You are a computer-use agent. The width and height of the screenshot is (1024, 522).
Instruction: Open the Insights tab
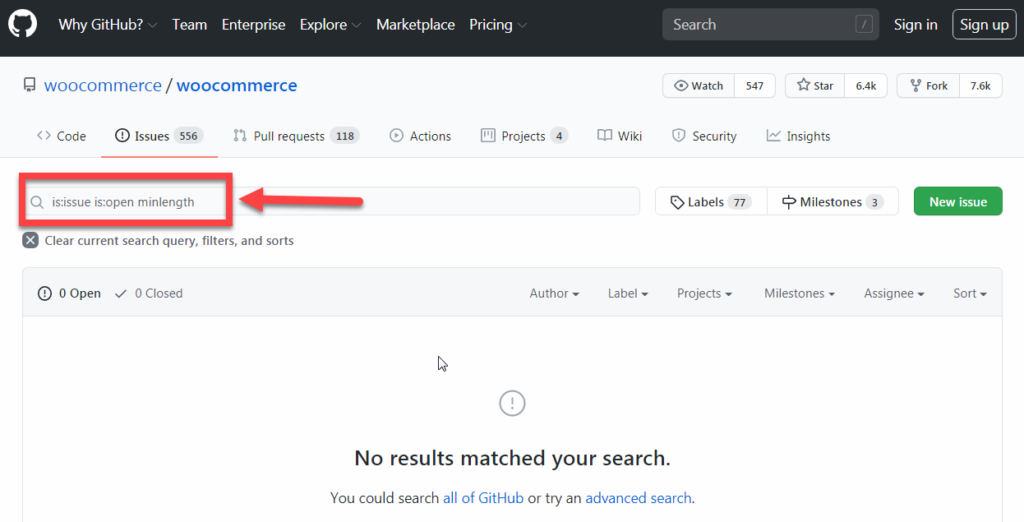point(798,136)
